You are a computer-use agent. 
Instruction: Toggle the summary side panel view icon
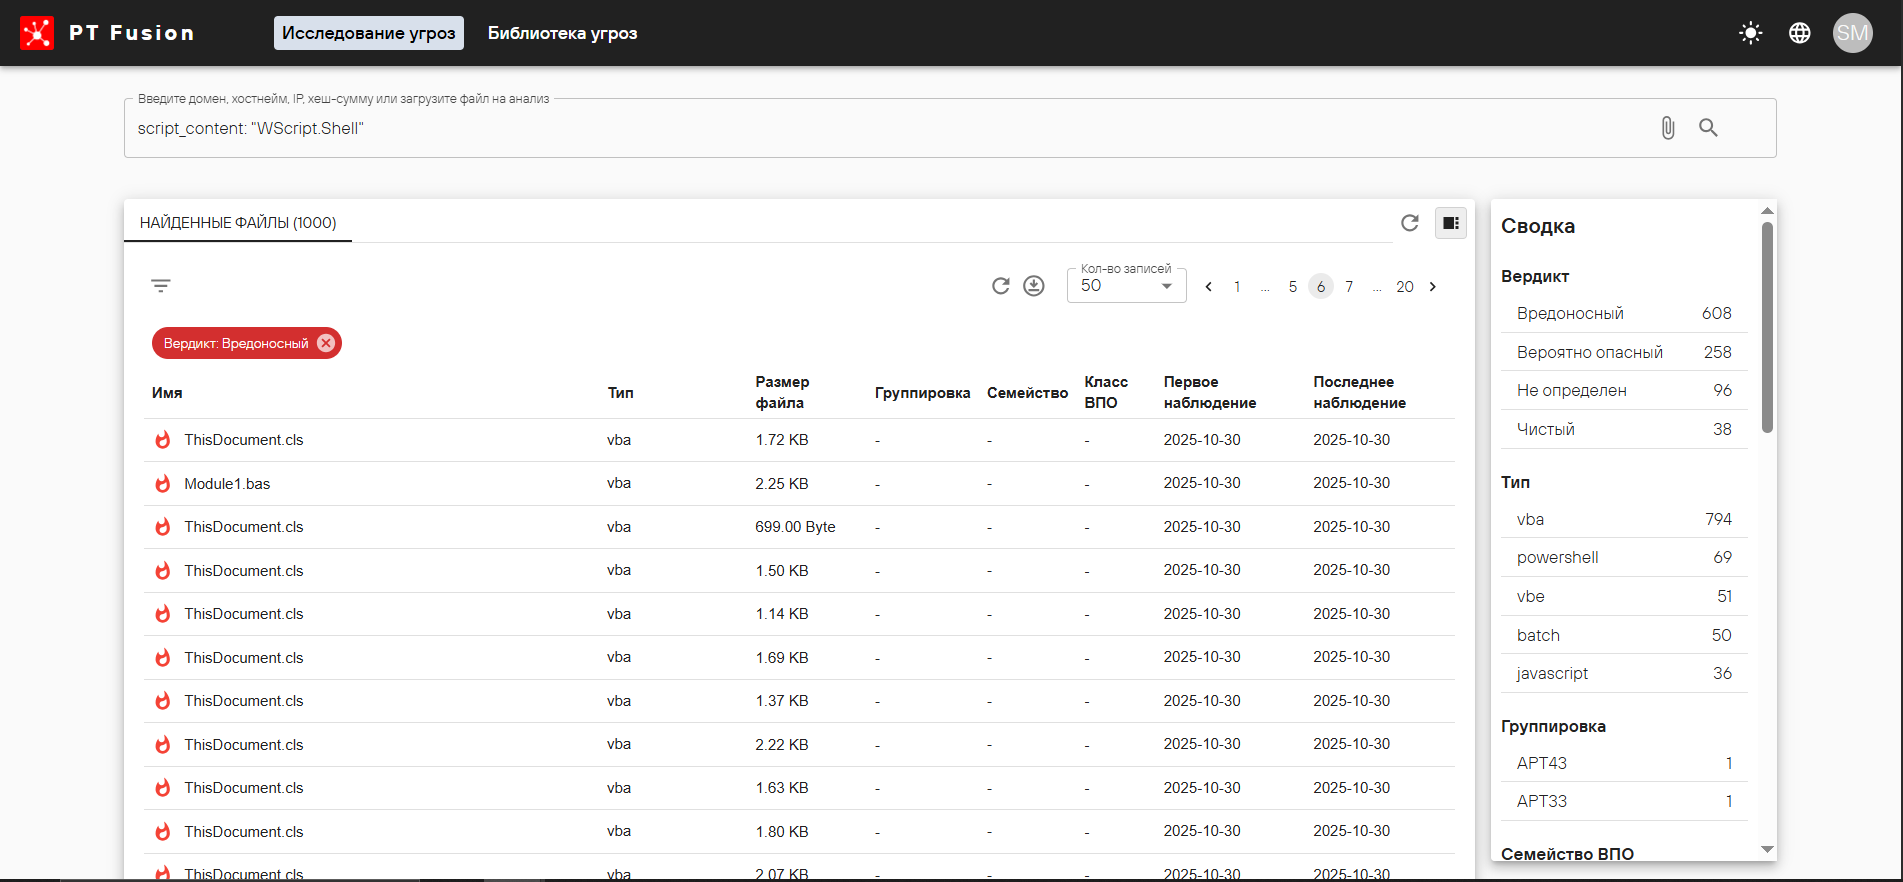click(1450, 223)
